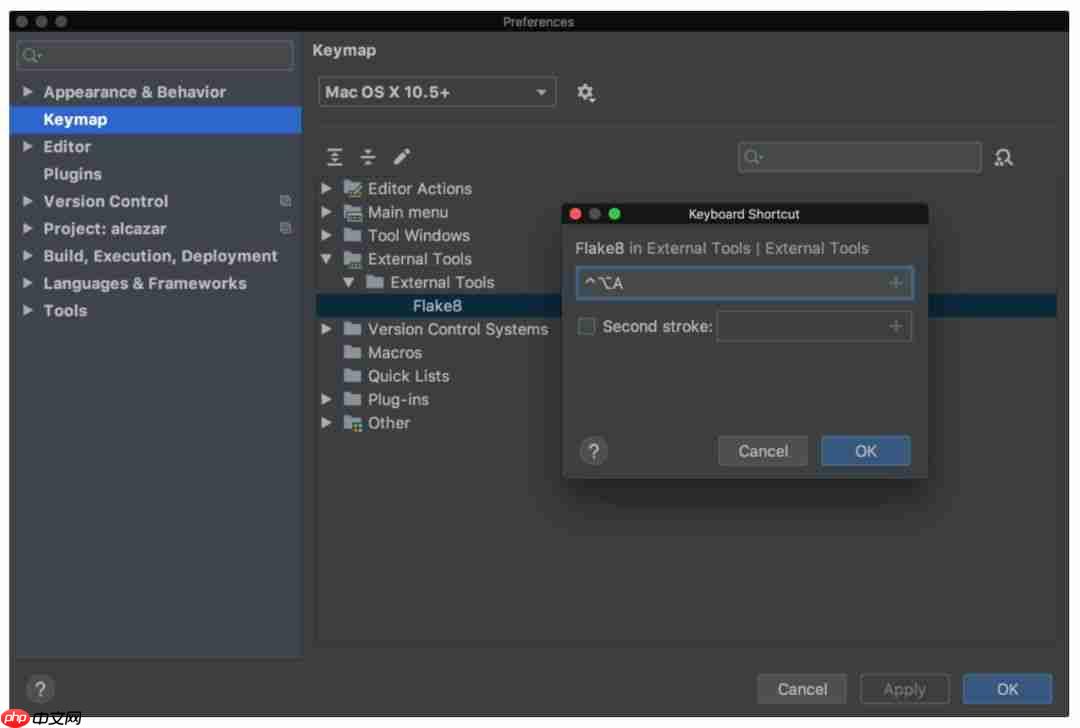Click the first stroke plus icon
The height and width of the screenshot is (728, 1080).
[x=895, y=283]
